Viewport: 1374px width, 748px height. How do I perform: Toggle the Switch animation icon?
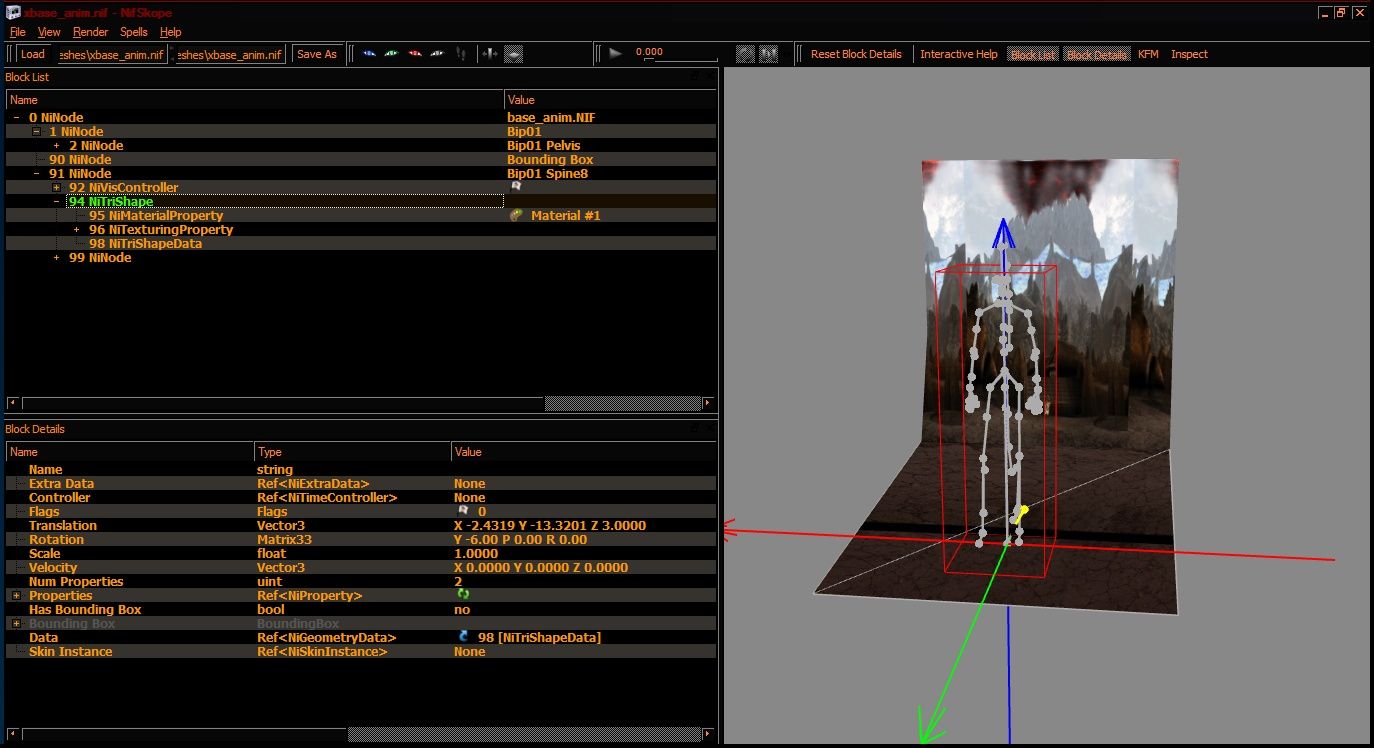pos(769,54)
